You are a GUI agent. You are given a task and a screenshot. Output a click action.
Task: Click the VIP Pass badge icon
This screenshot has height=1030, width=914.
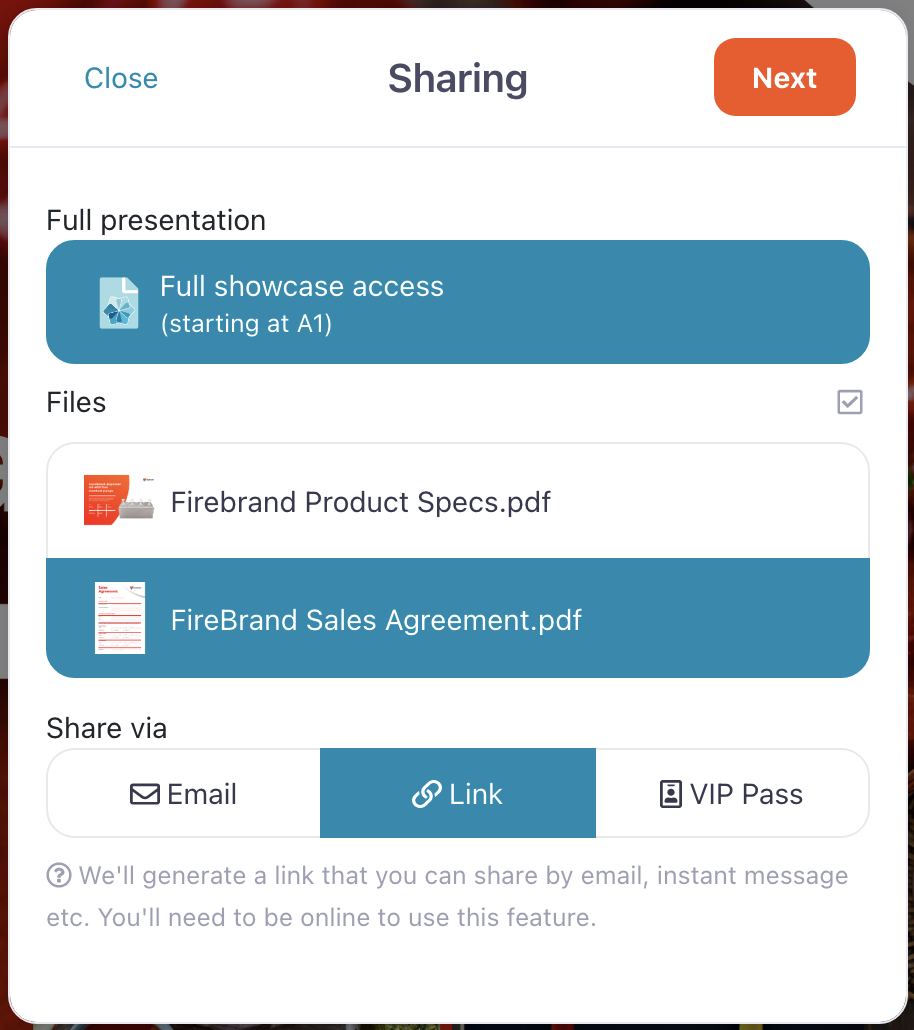pos(670,794)
